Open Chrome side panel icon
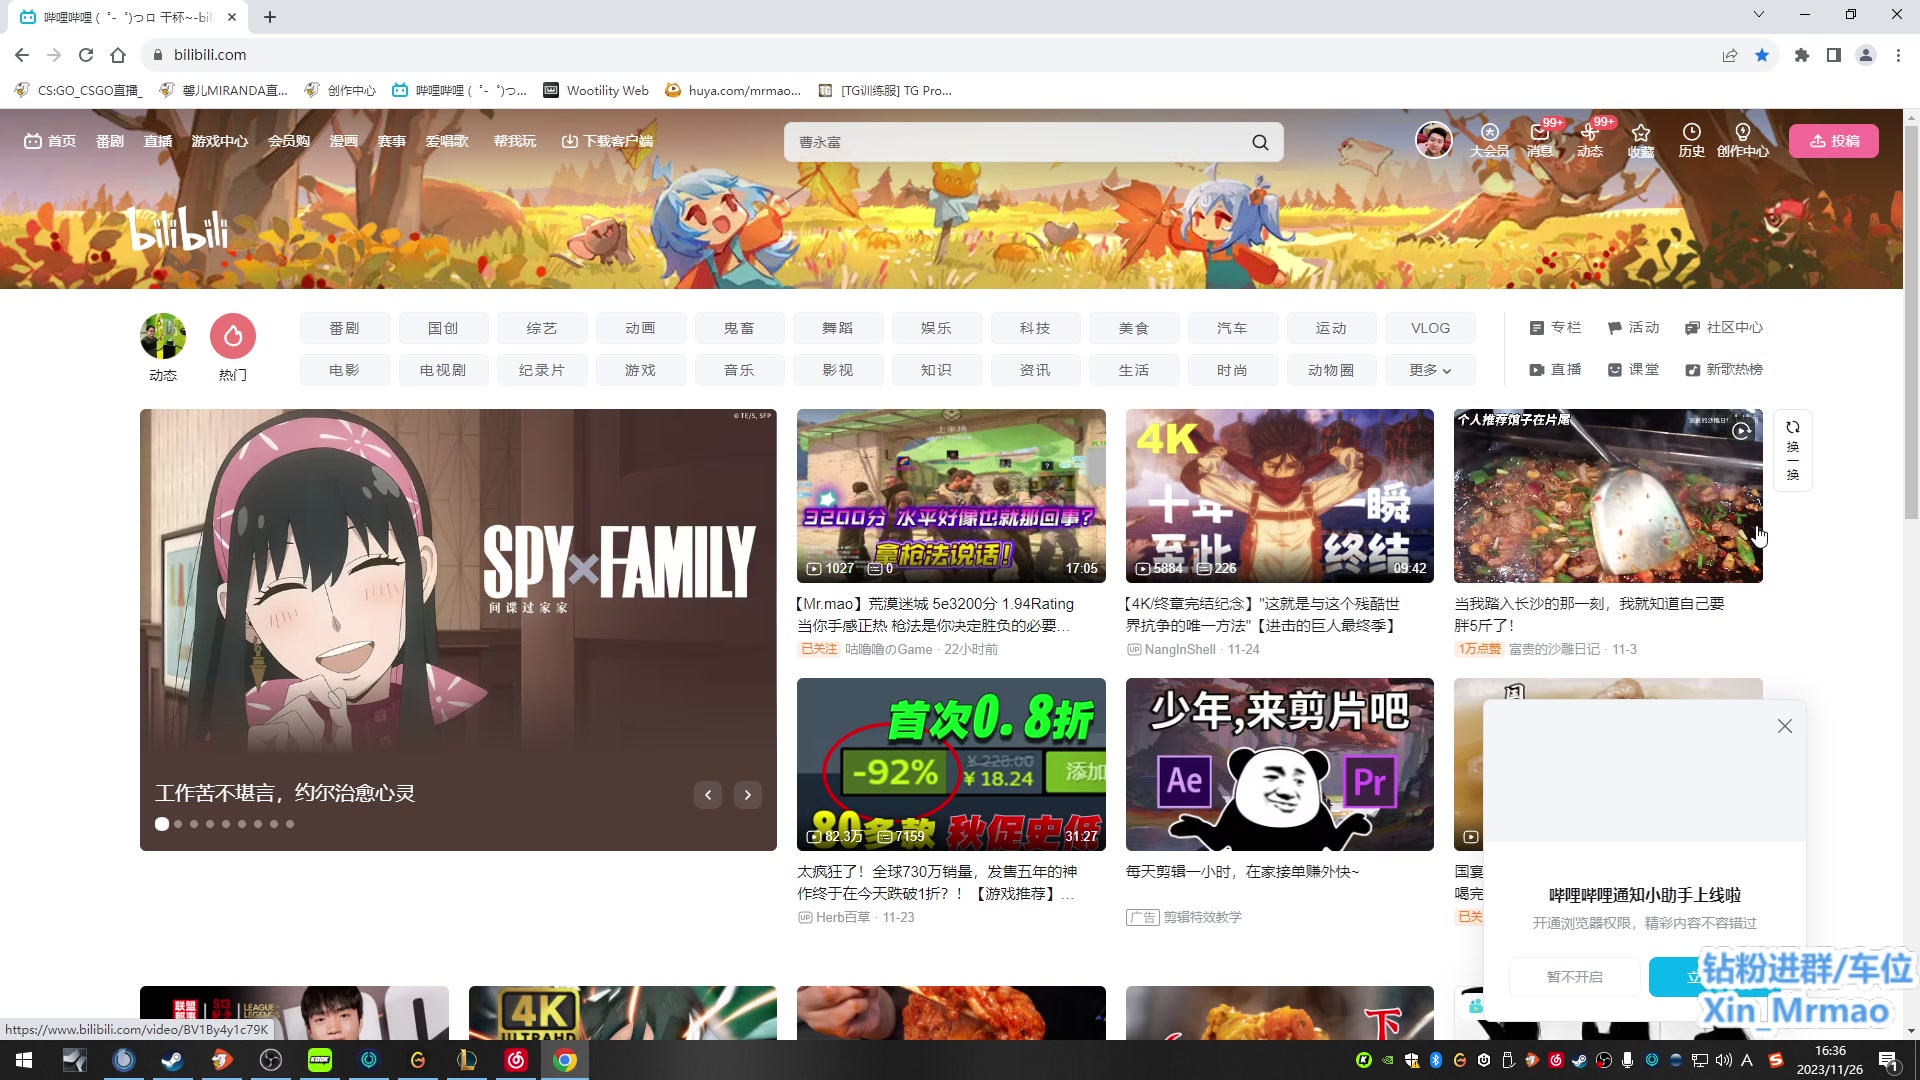The image size is (1920, 1080). coord(1834,55)
